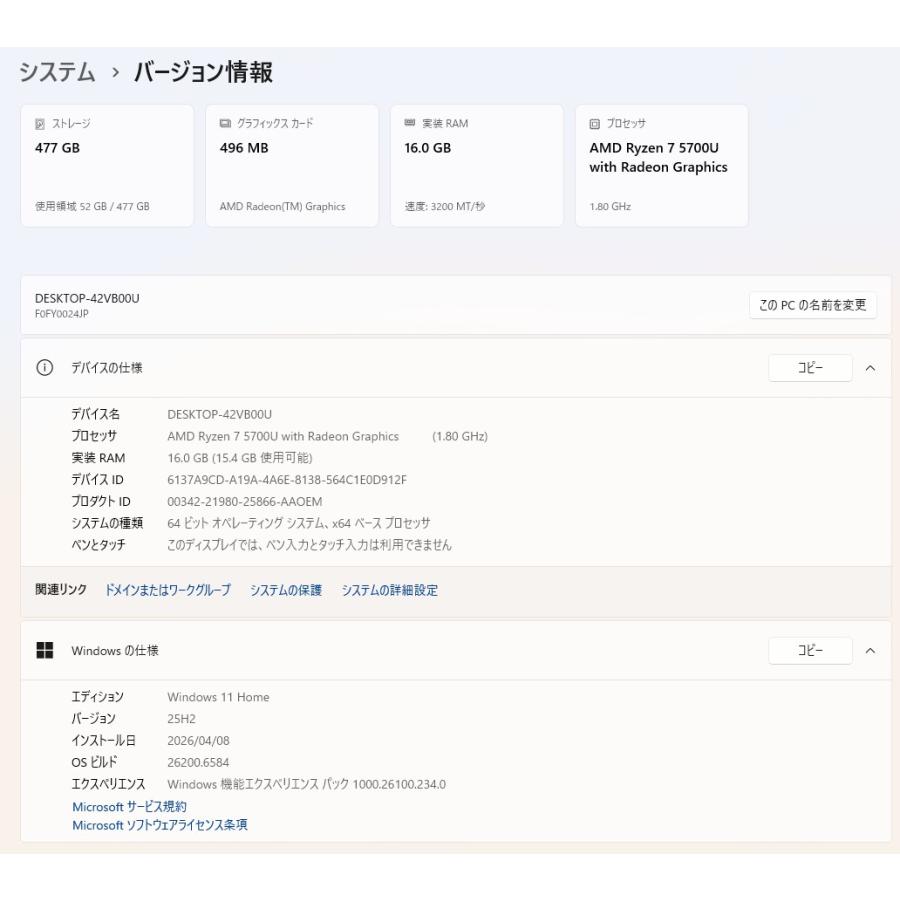This screenshot has width=900, height=900.
Task: Select PC name DESKTOP-42VB00U in header card
Action: tap(87, 298)
